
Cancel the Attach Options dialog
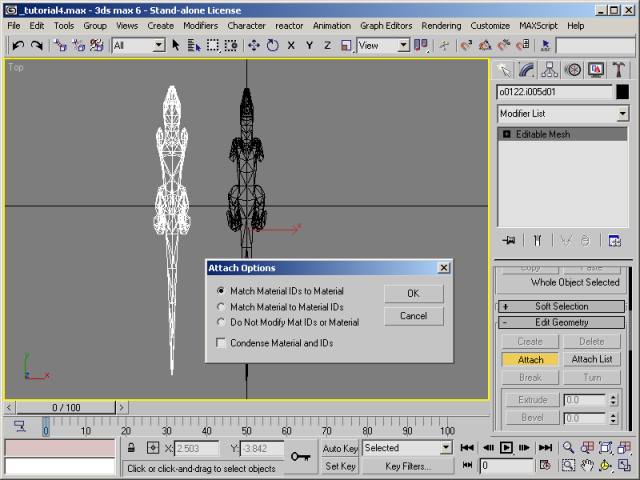(413, 316)
